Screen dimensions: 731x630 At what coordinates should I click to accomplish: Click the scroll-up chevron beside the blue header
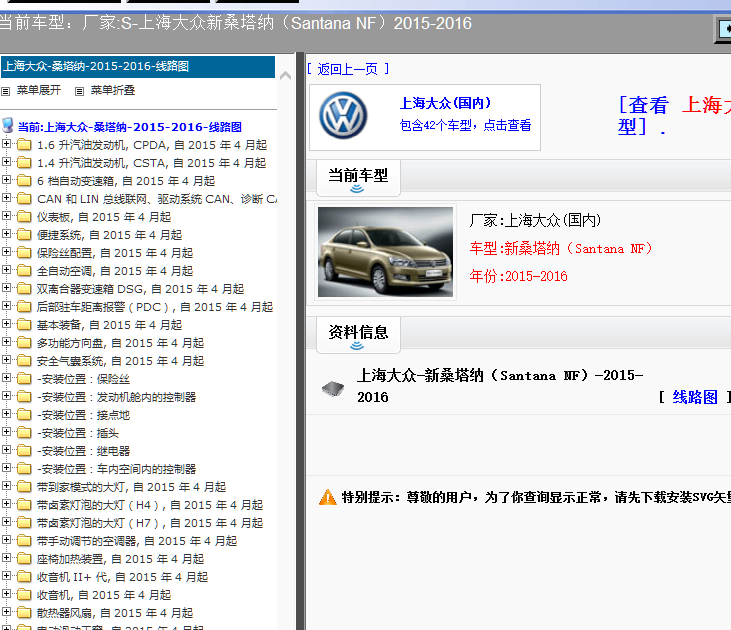click(x=285, y=76)
